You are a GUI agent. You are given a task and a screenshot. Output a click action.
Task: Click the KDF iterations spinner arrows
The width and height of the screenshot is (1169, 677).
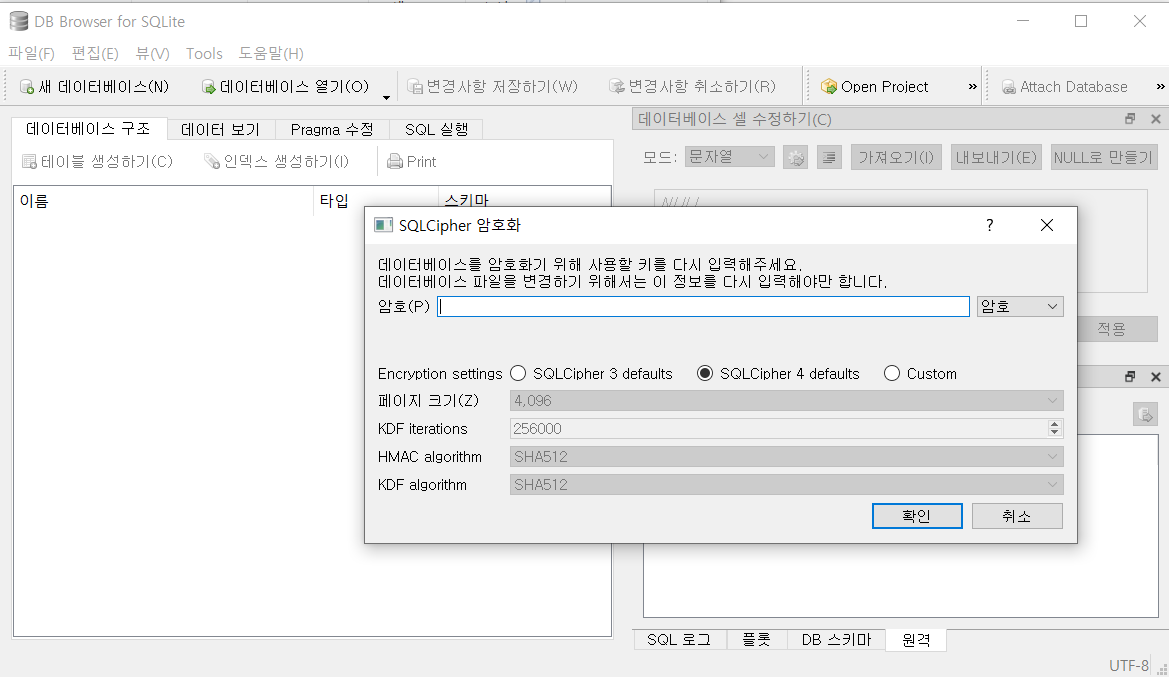(1054, 428)
